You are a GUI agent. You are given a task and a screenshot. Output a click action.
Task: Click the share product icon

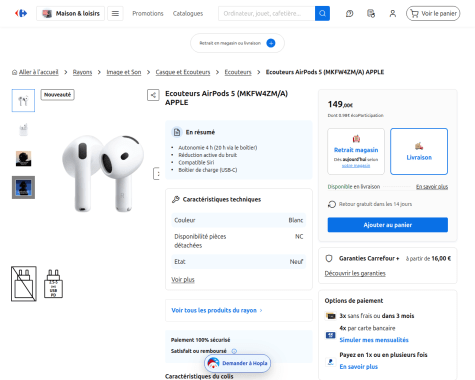point(153,95)
